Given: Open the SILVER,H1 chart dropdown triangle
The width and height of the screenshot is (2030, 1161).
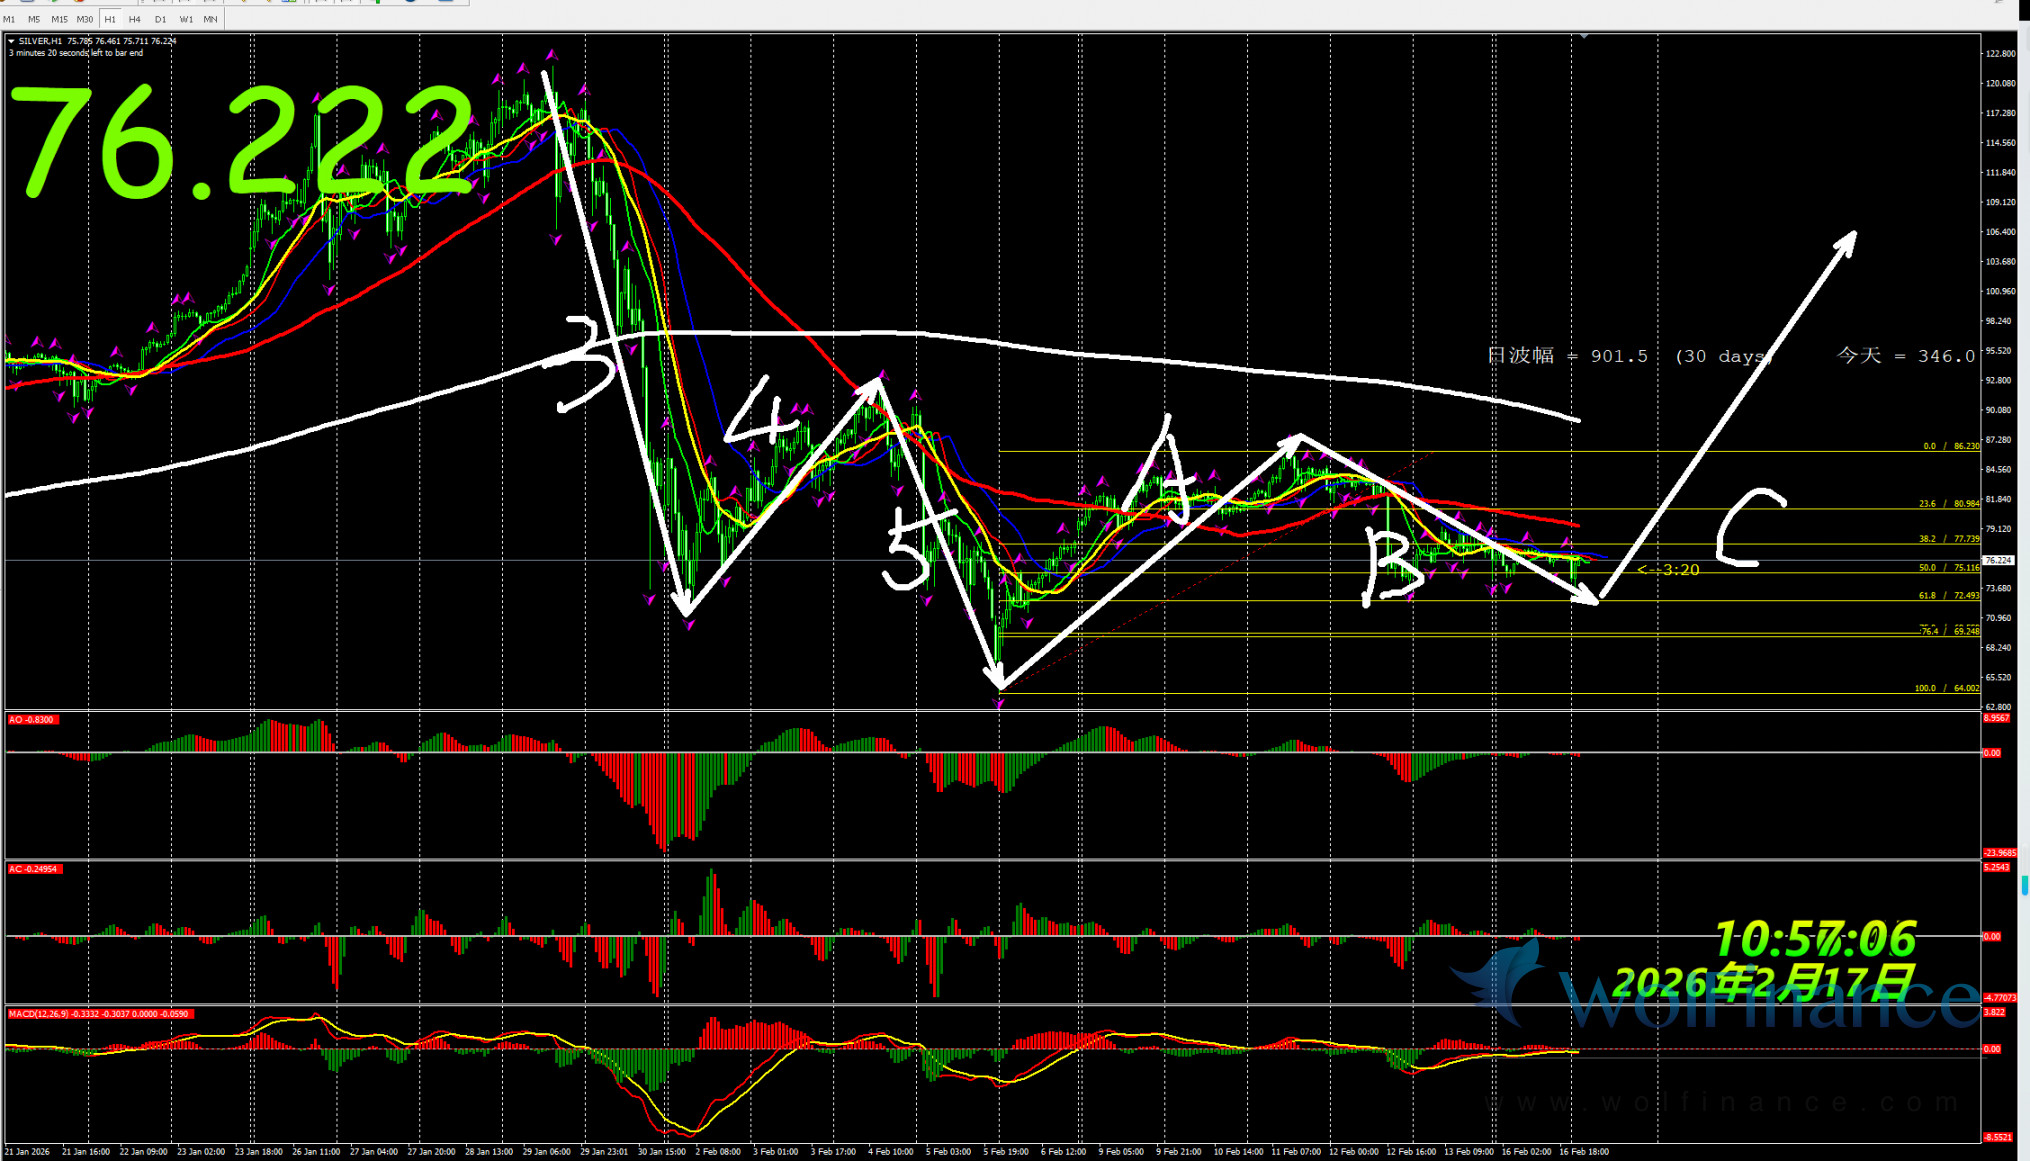Looking at the screenshot, I should (11, 41).
